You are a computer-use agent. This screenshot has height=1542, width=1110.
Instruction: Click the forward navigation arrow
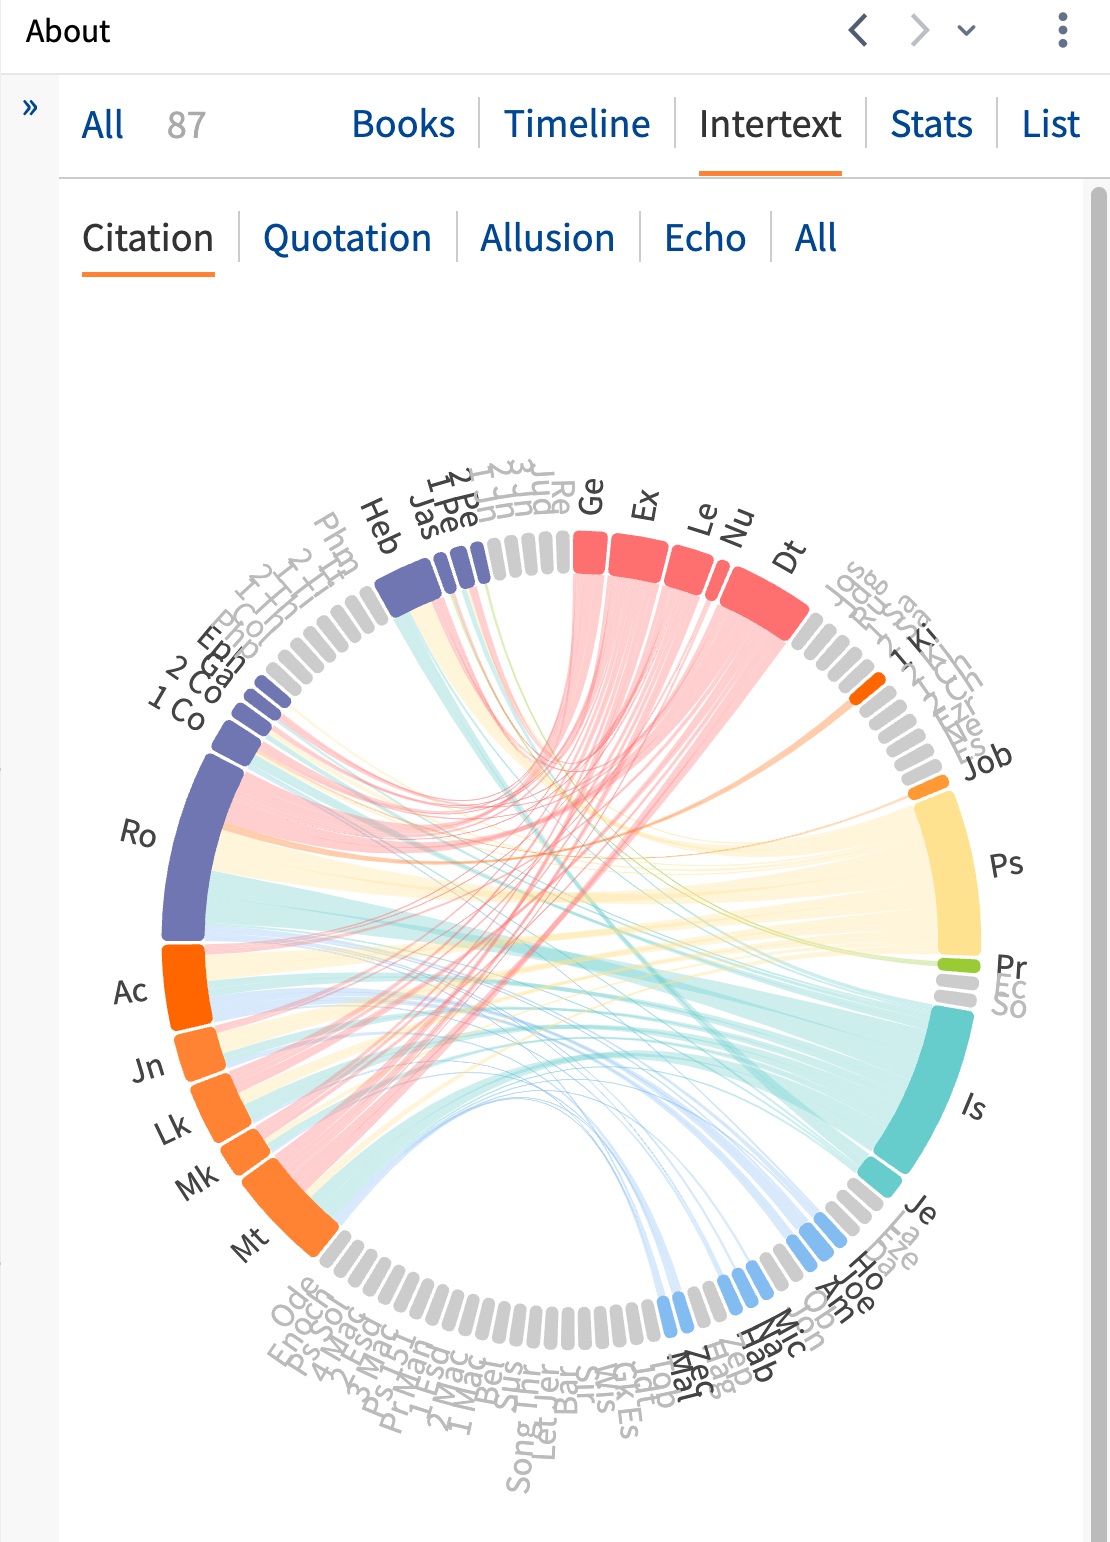(x=920, y=31)
